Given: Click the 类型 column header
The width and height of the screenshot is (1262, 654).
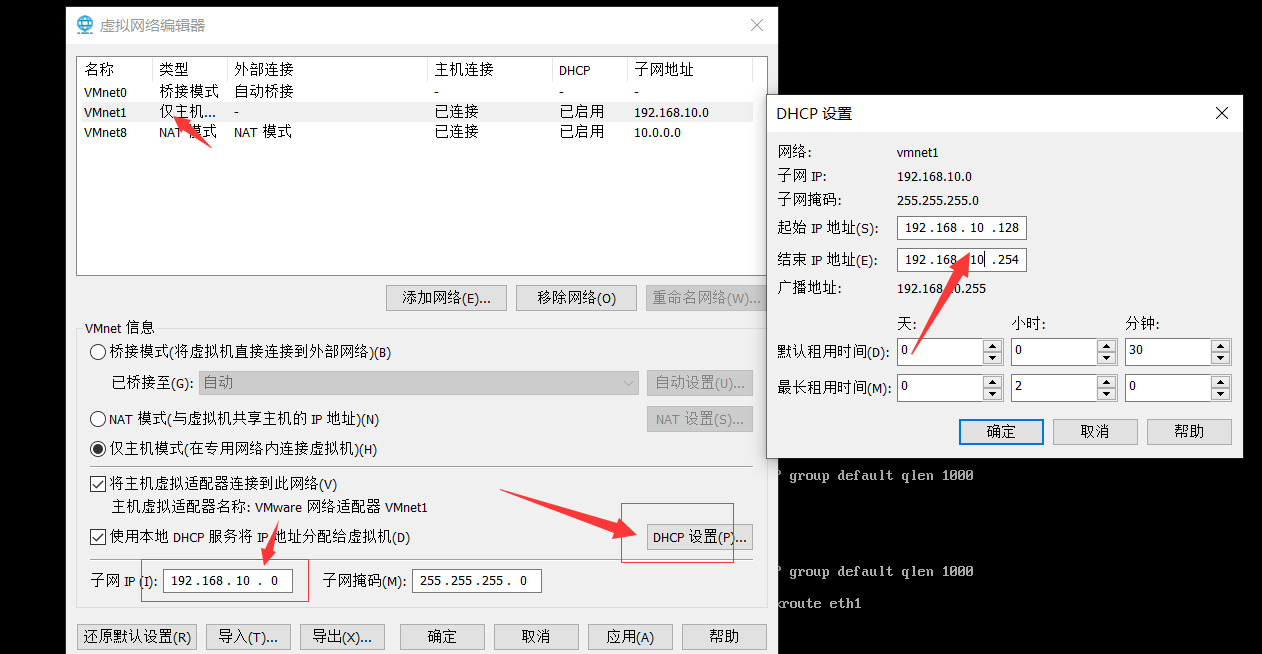Looking at the screenshot, I should click(x=190, y=70).
